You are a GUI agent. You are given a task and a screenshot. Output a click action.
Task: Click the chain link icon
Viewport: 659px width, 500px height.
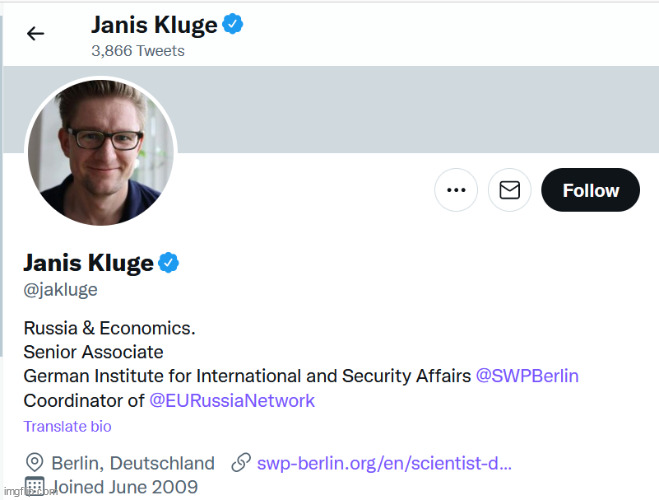pyautogui.click(x=240, y=463)
